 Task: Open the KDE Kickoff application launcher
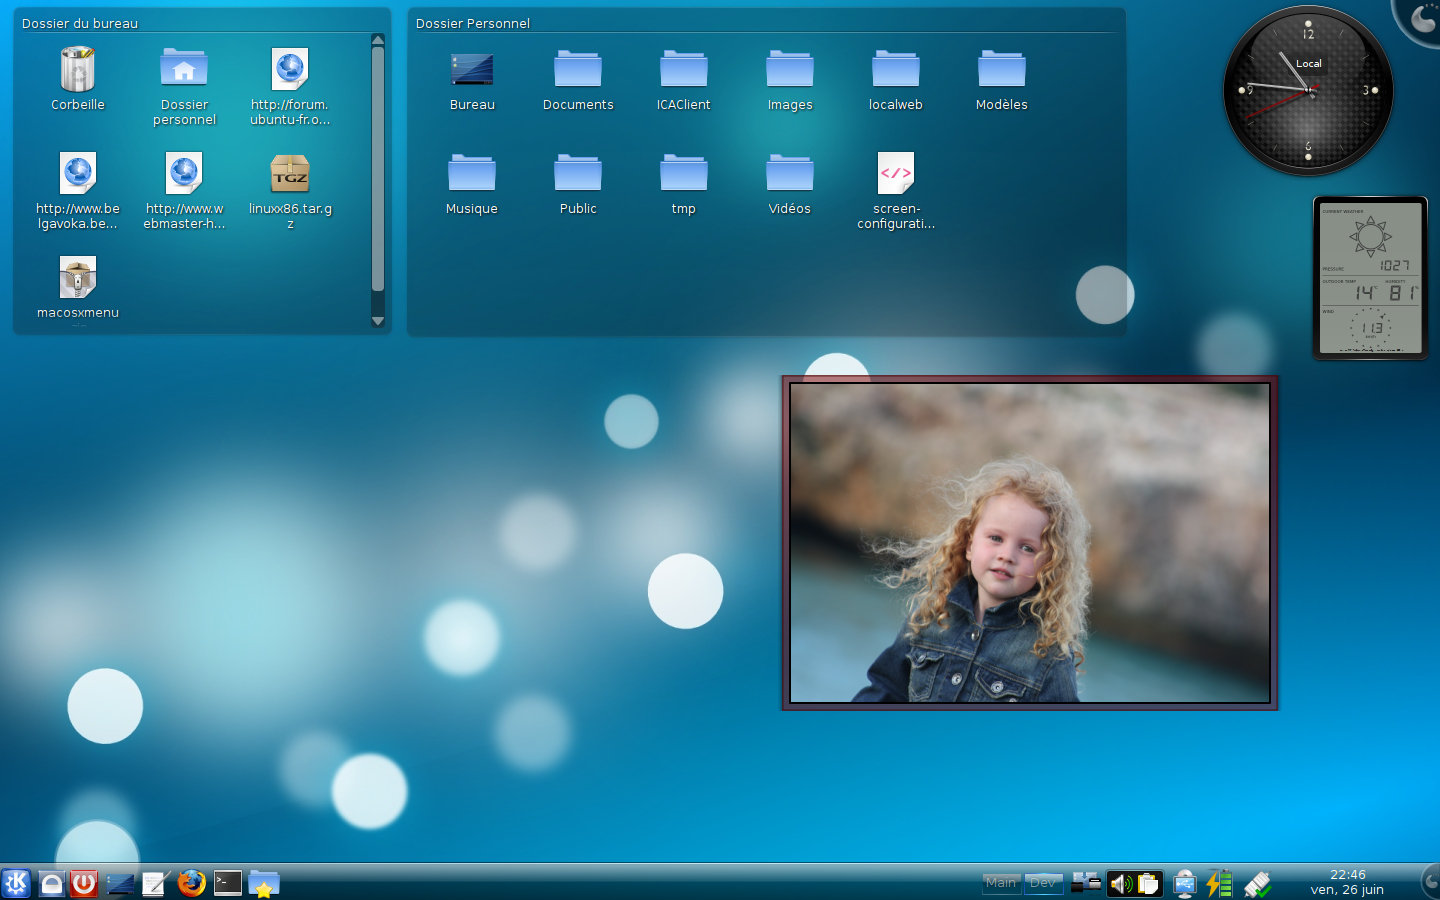tap(16, 883)
